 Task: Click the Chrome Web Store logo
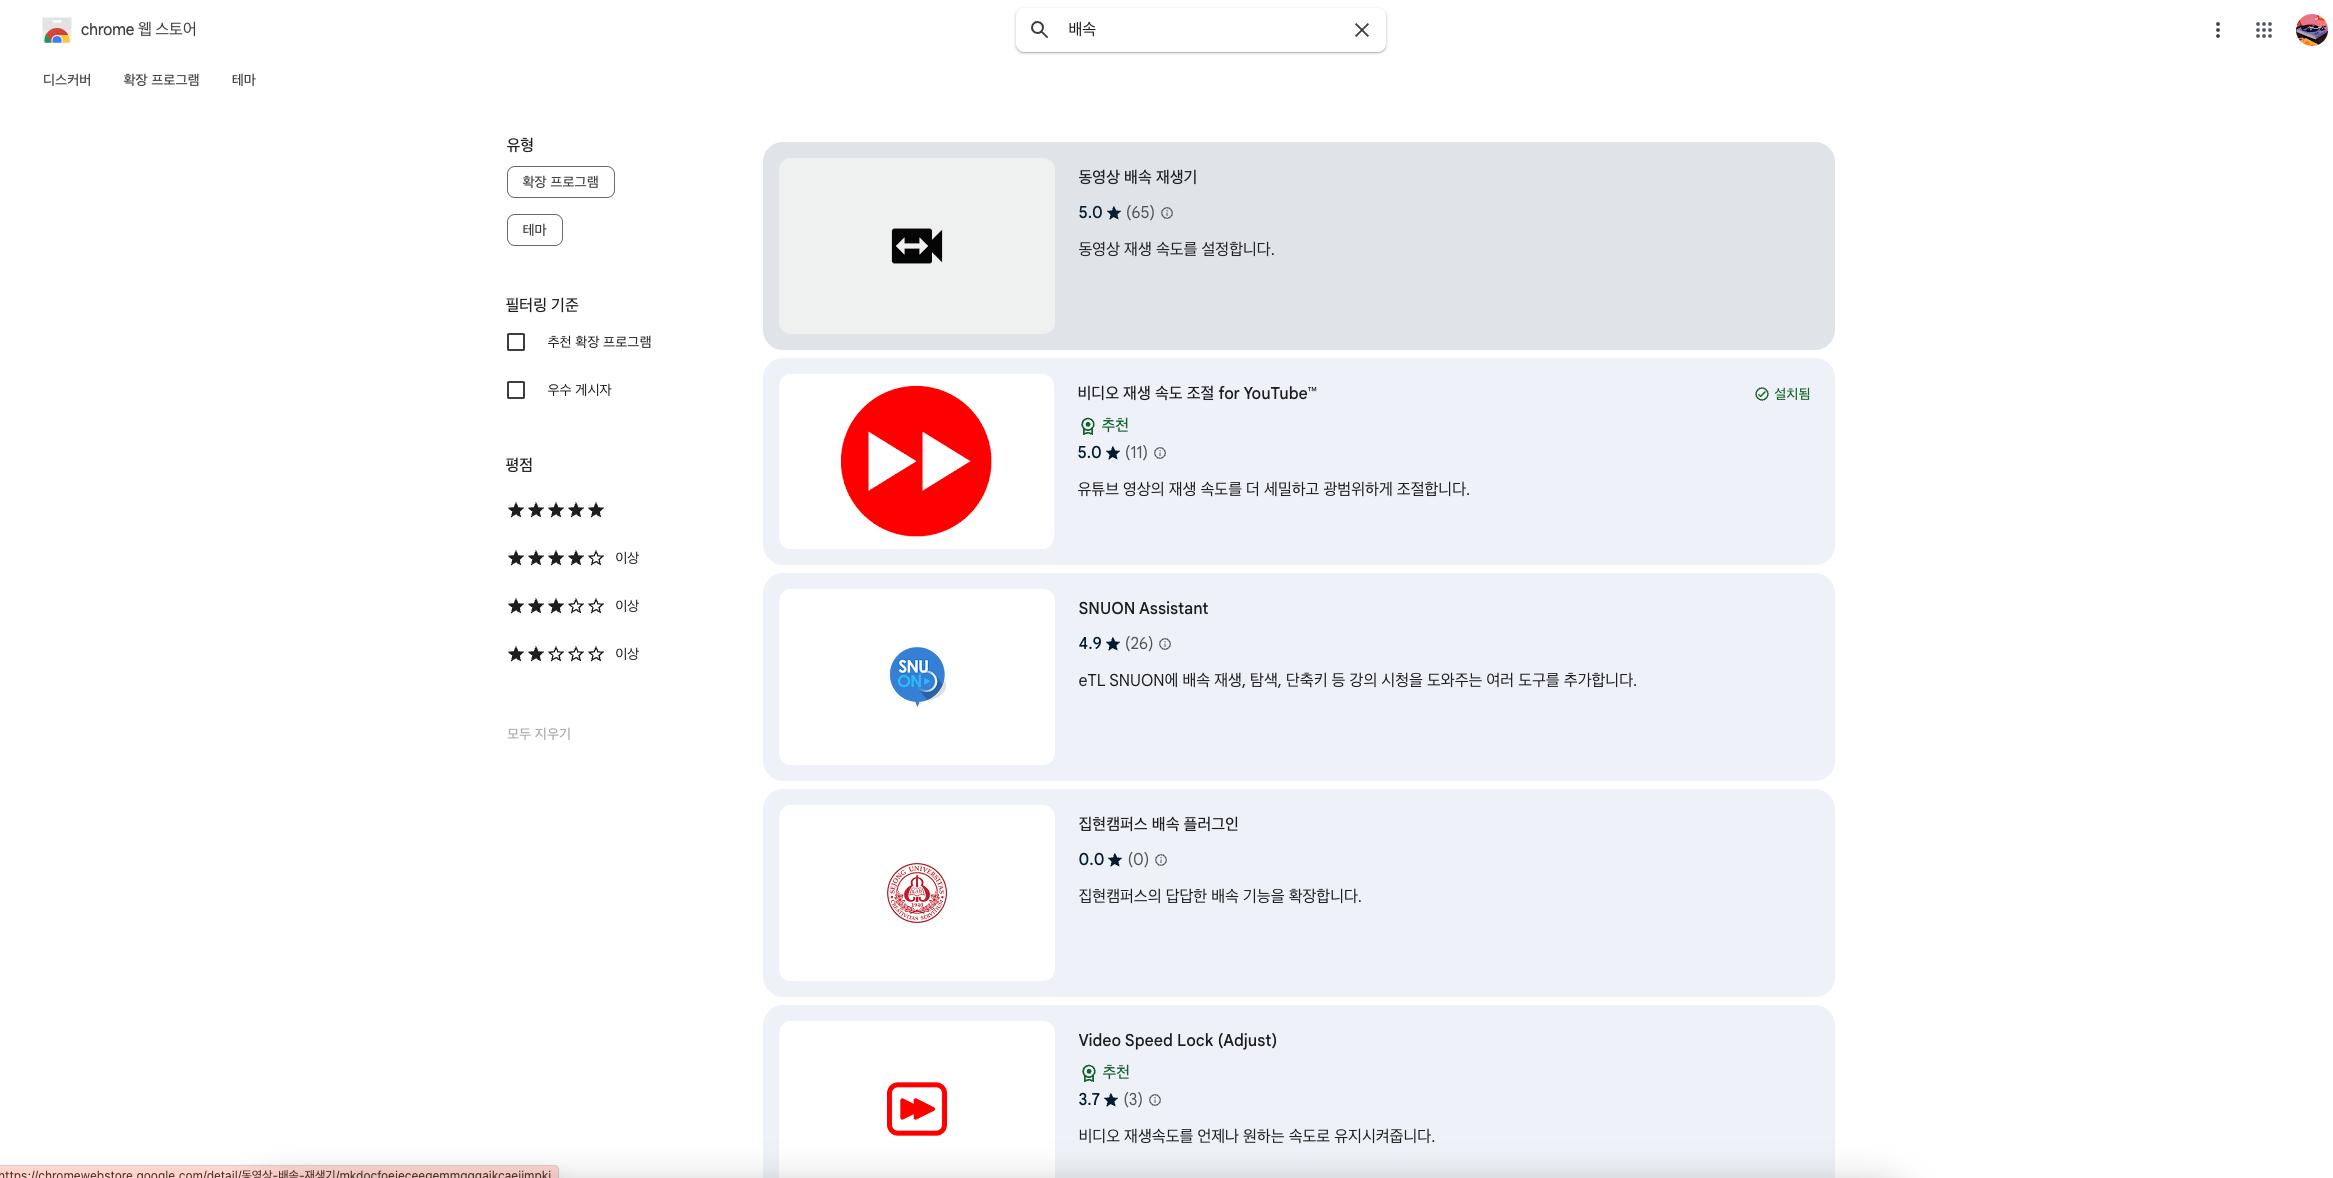tap(57, 30)
